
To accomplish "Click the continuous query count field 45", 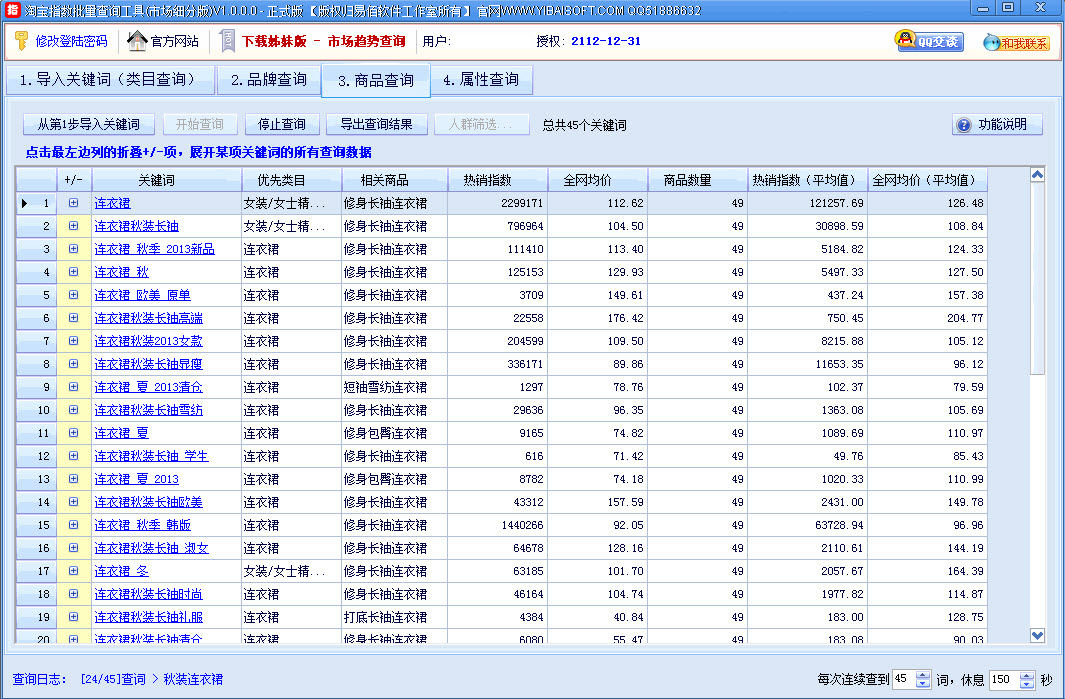I will [x=903, y=679].
